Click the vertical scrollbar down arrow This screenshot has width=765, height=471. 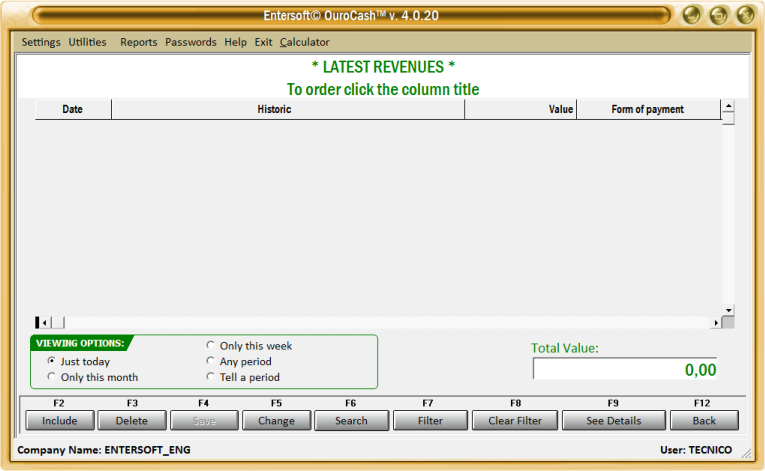(x=728, y=310)
